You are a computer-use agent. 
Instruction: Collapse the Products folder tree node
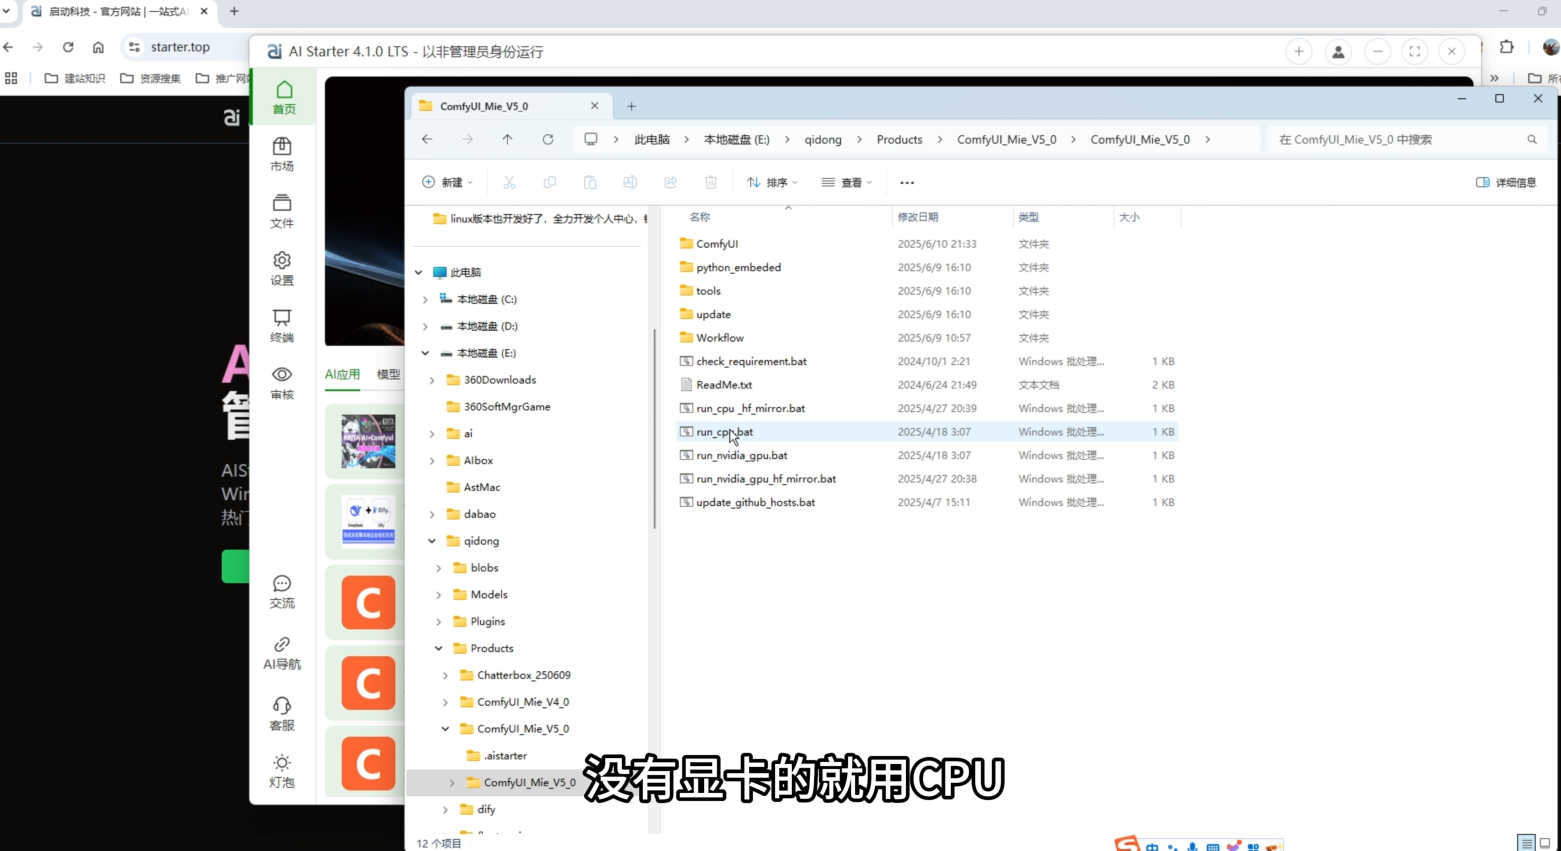coord(439,648)
